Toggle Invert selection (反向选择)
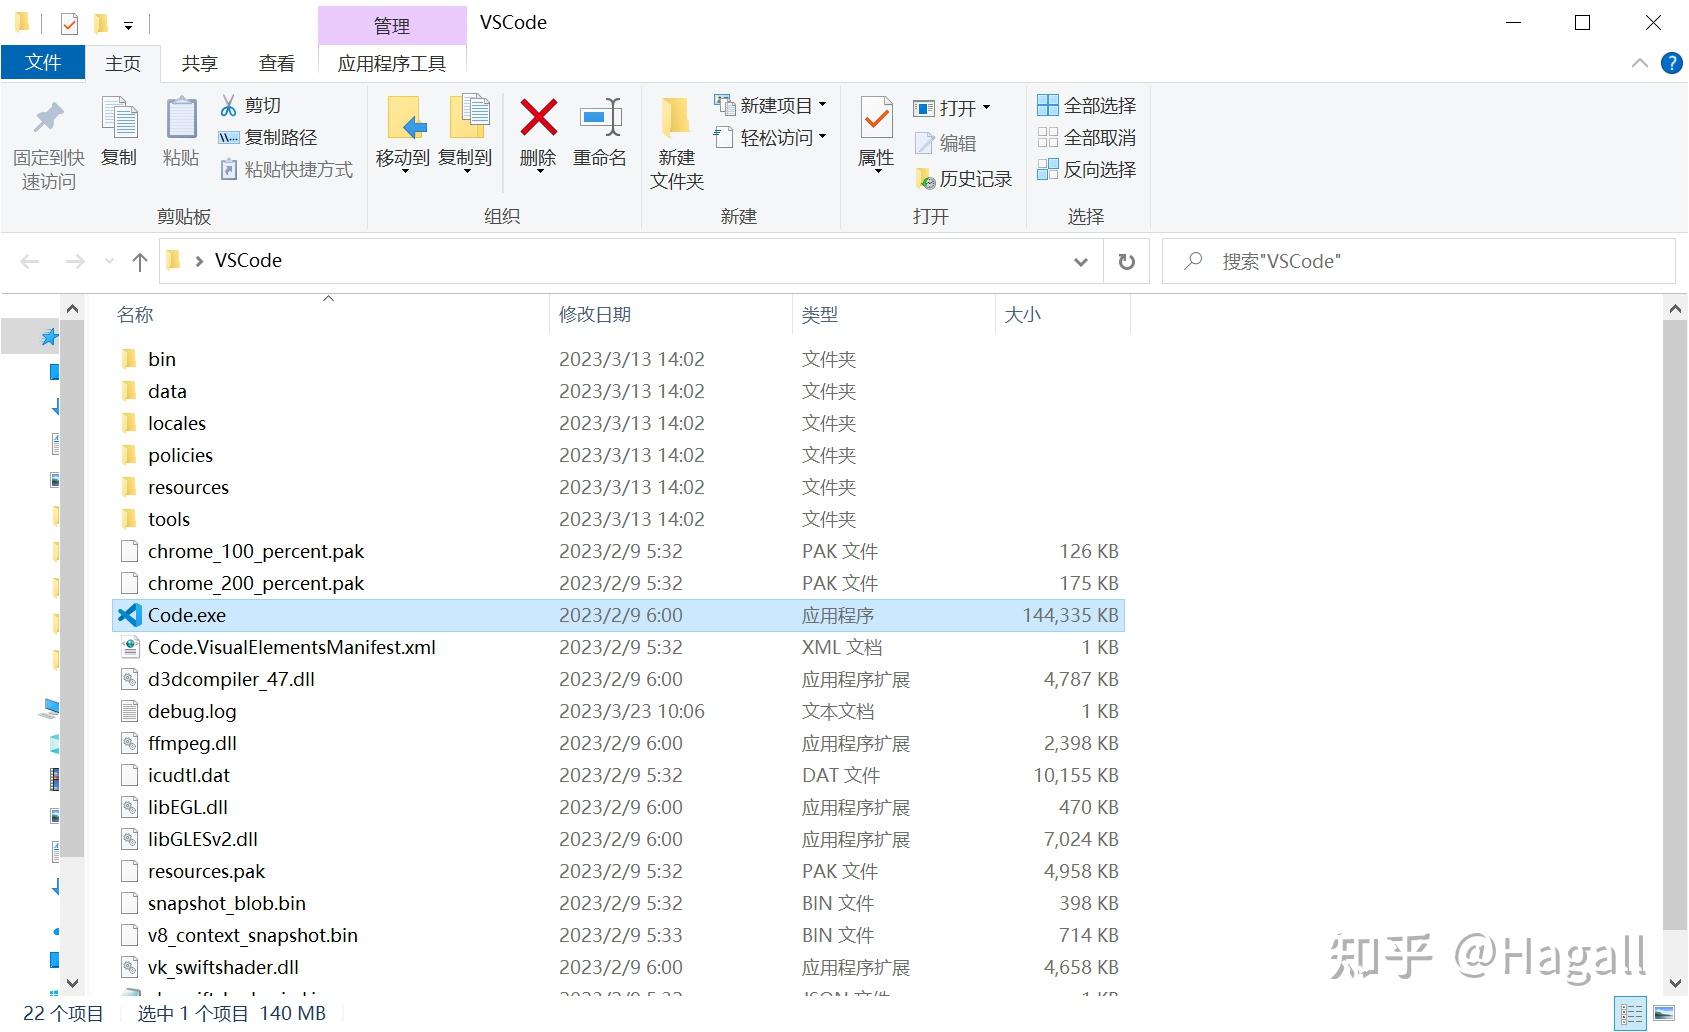This screenshot has height=1032, width=1689. point(1087,170)
